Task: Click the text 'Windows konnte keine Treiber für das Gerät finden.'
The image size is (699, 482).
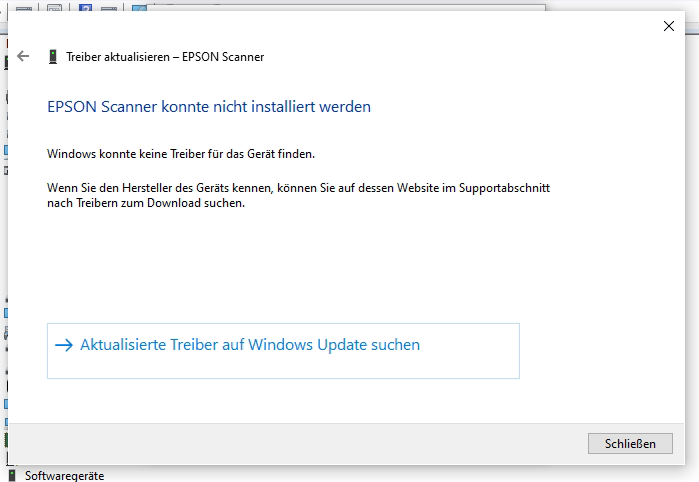Action: [181, 154]
